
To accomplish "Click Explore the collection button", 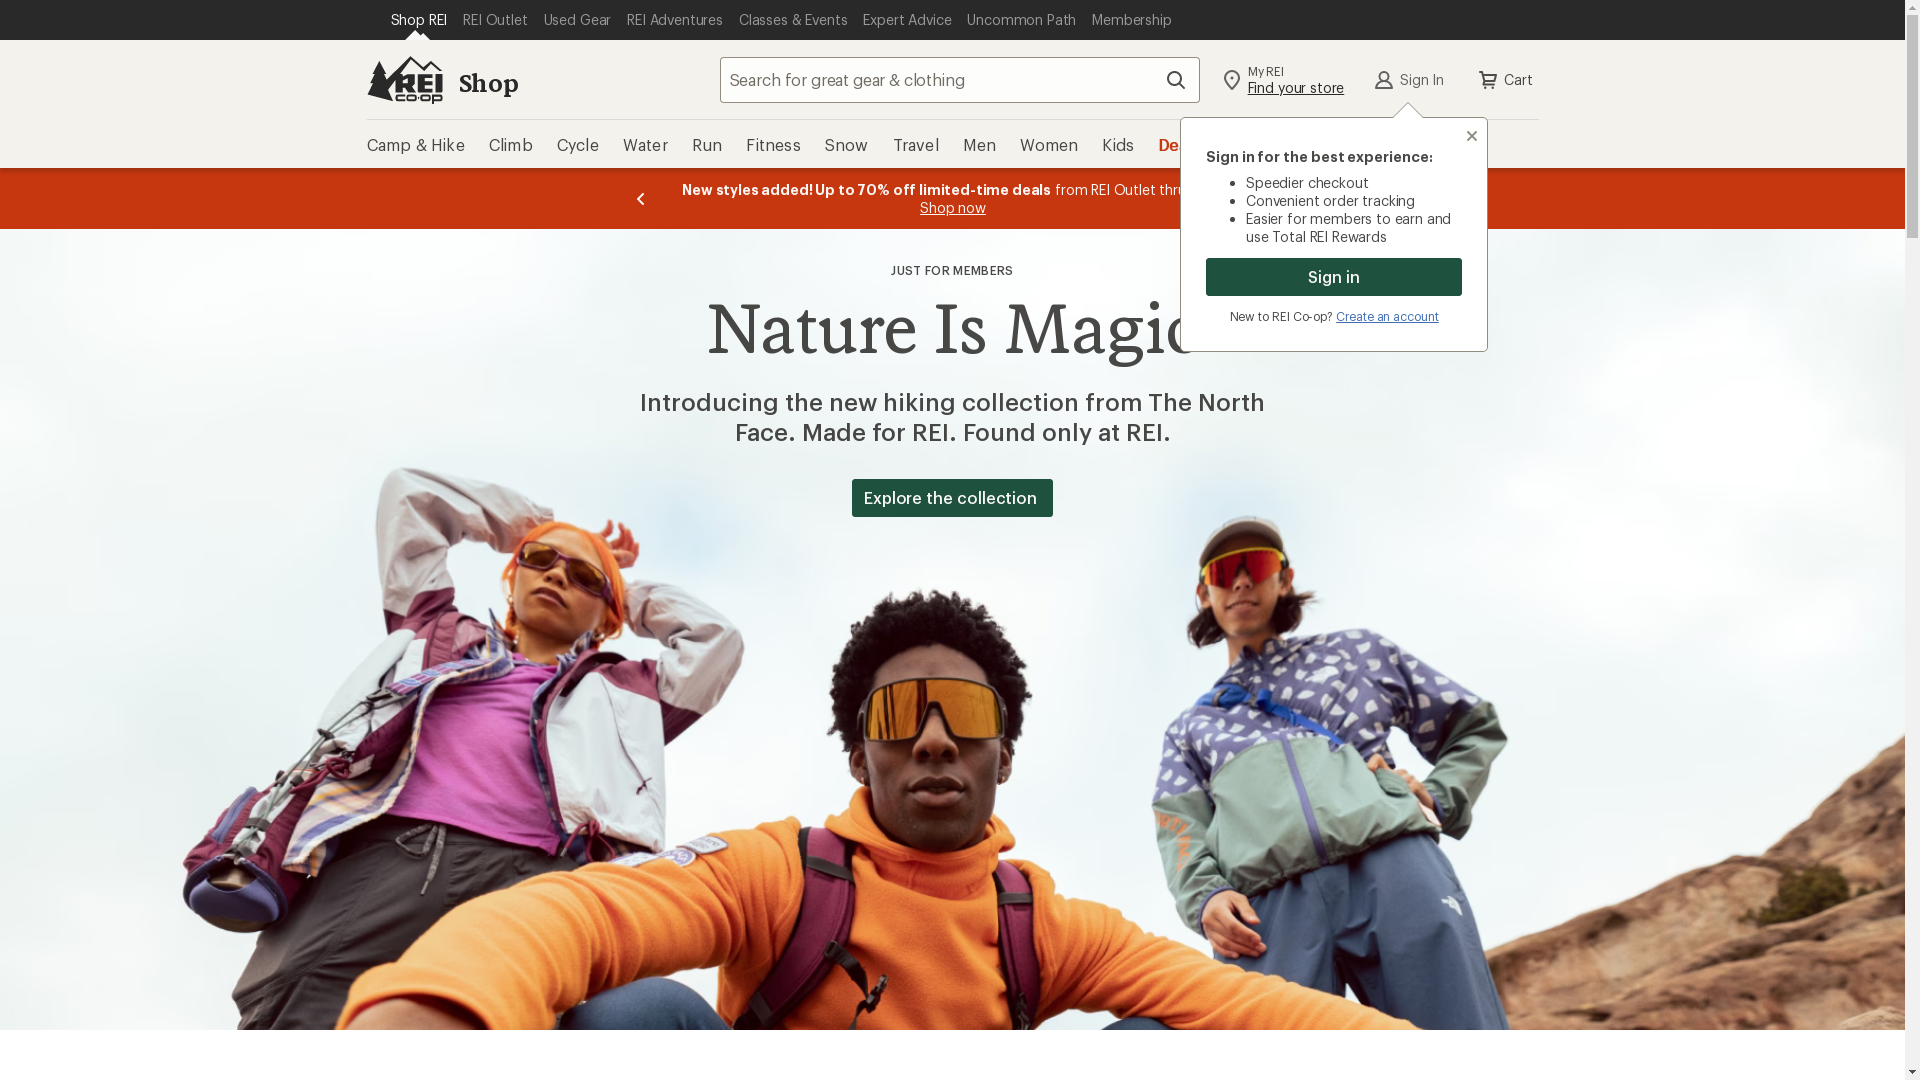I will tap(952, 498).
